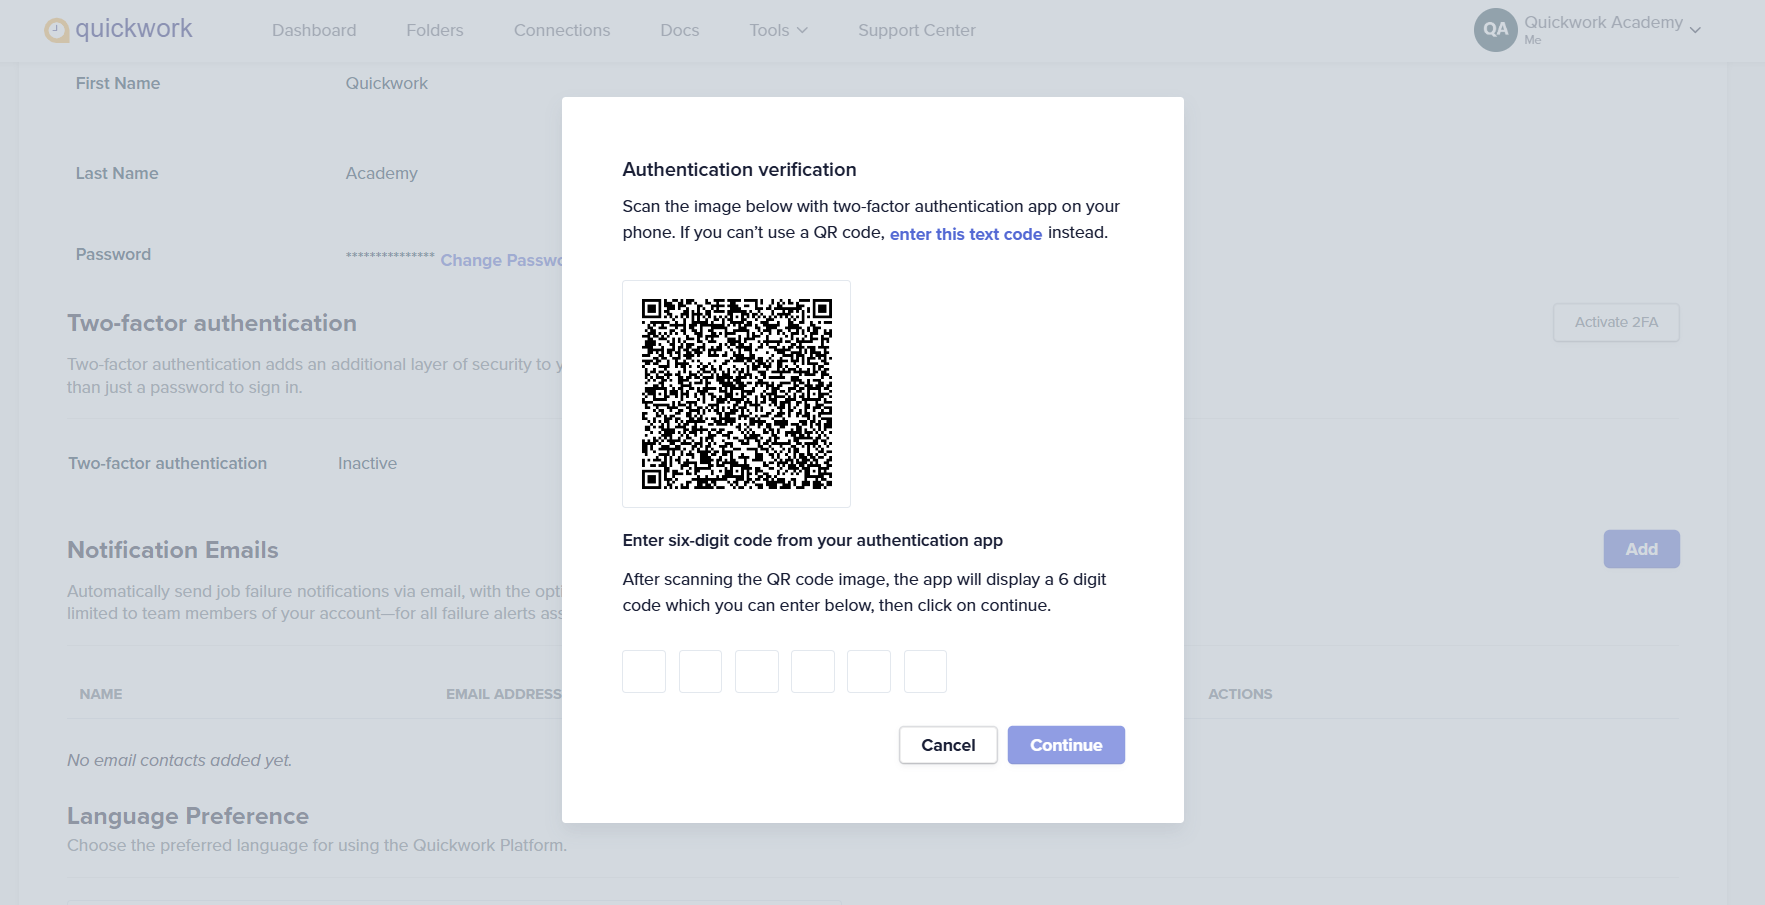
Task: Click the Activate 2FA button
Action: coord(1616,322)
